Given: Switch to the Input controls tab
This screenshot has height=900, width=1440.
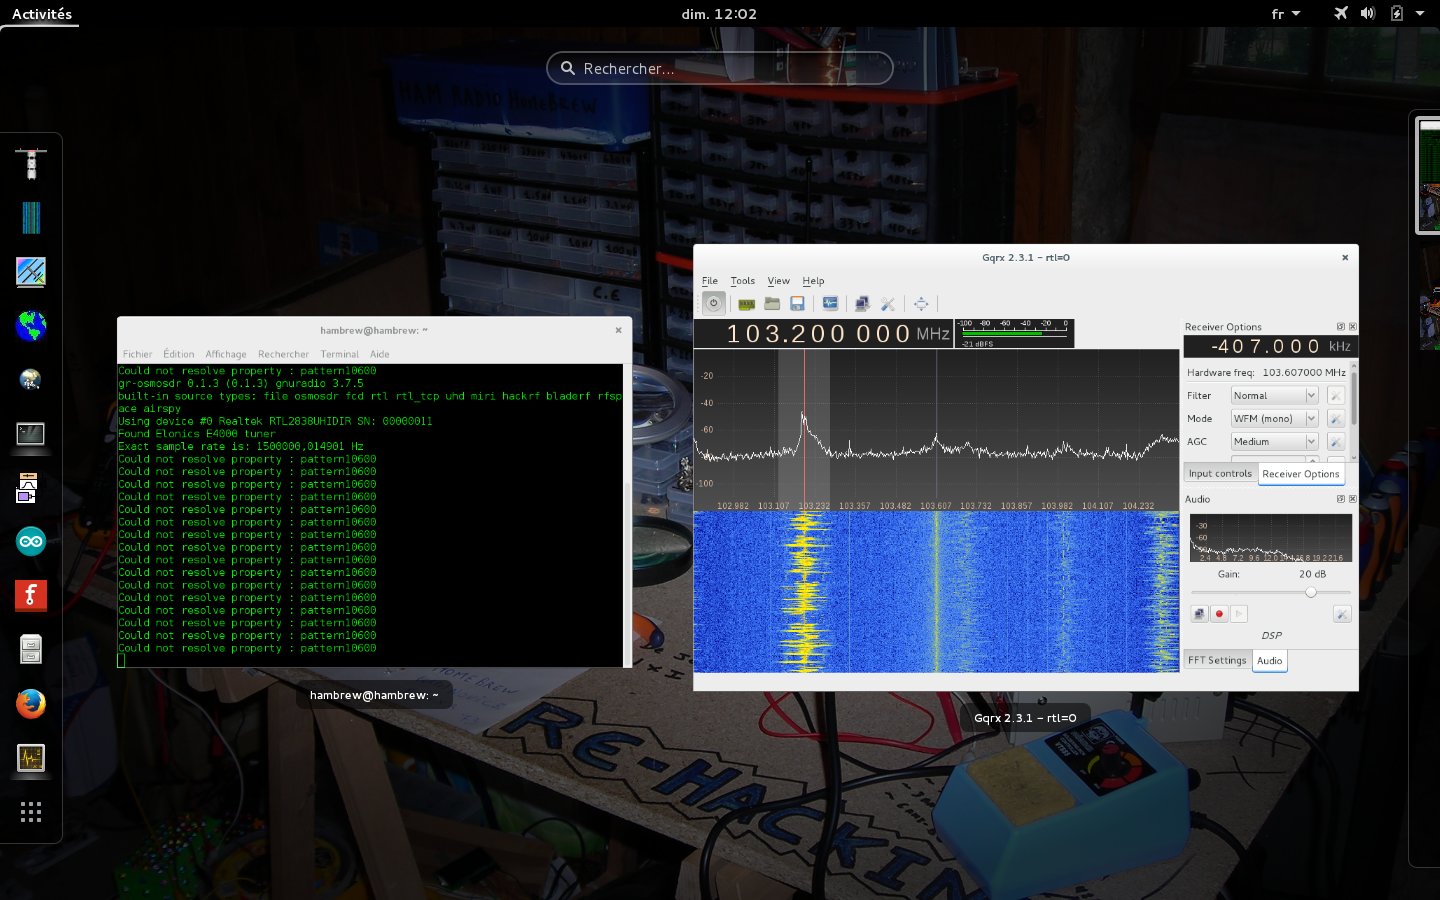Looking at the screenshot, I should pyautogui.click(x=1219, y=473).
